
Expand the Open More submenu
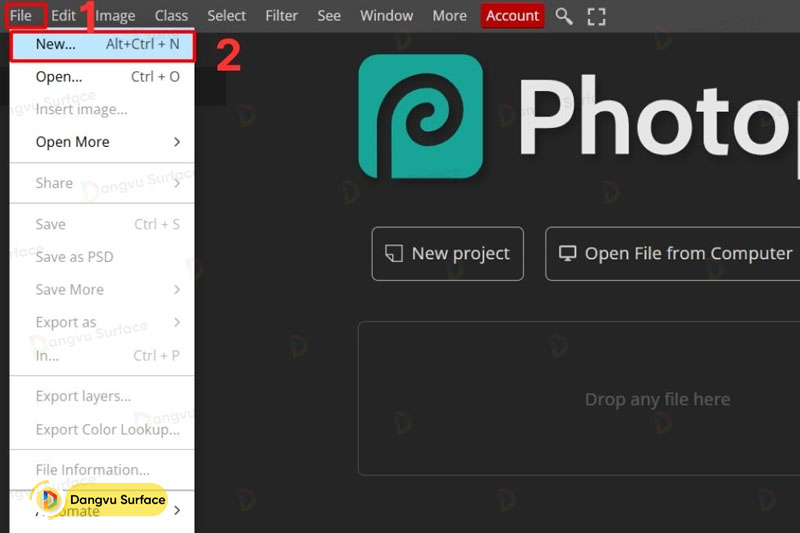pyautogui.click(x=102, y=142)
